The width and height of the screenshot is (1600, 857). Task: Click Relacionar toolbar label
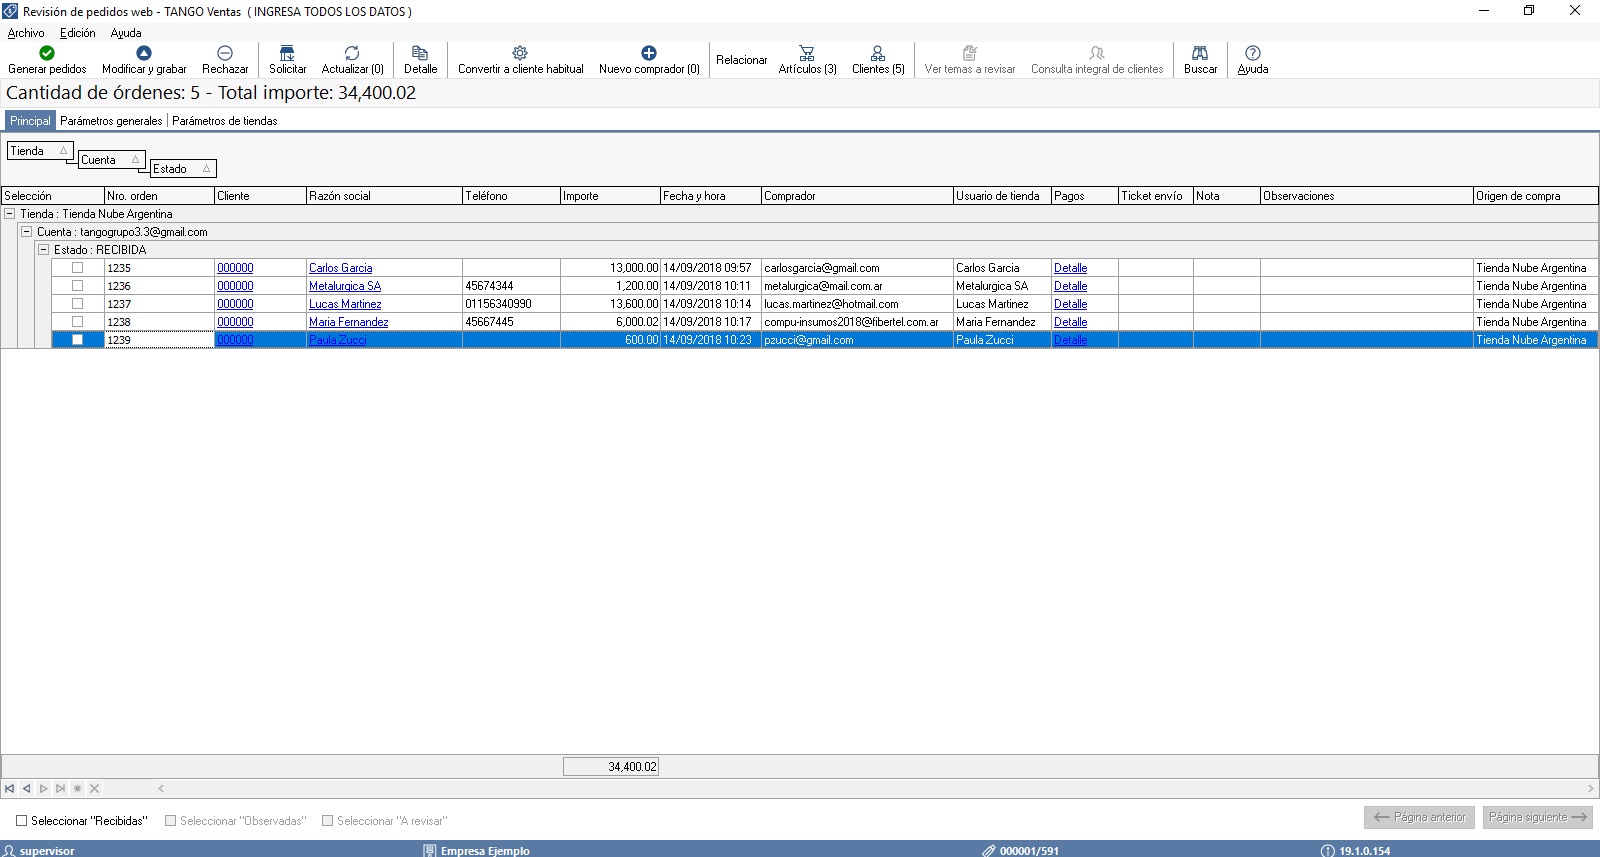(x=741, y=60)
